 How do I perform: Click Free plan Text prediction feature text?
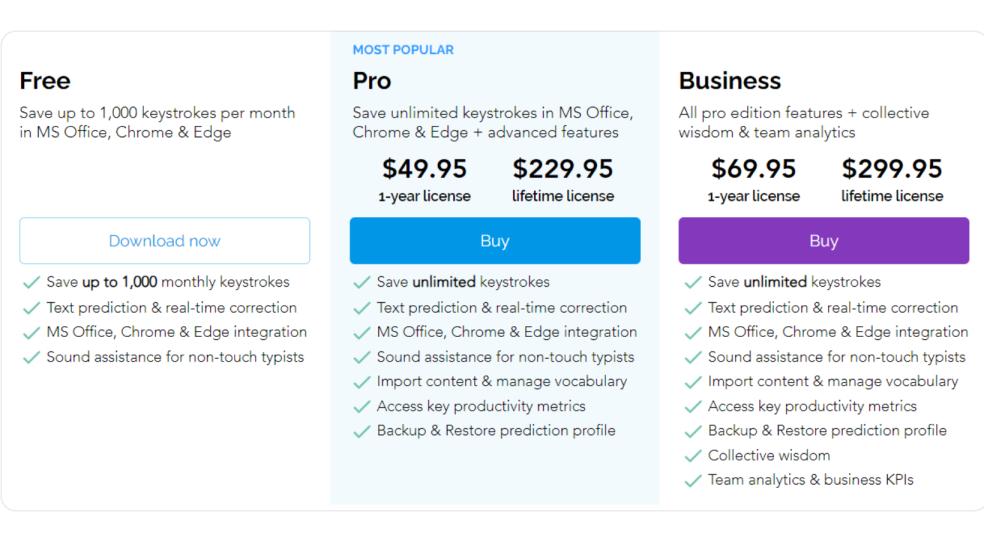(x=171, y=308)
